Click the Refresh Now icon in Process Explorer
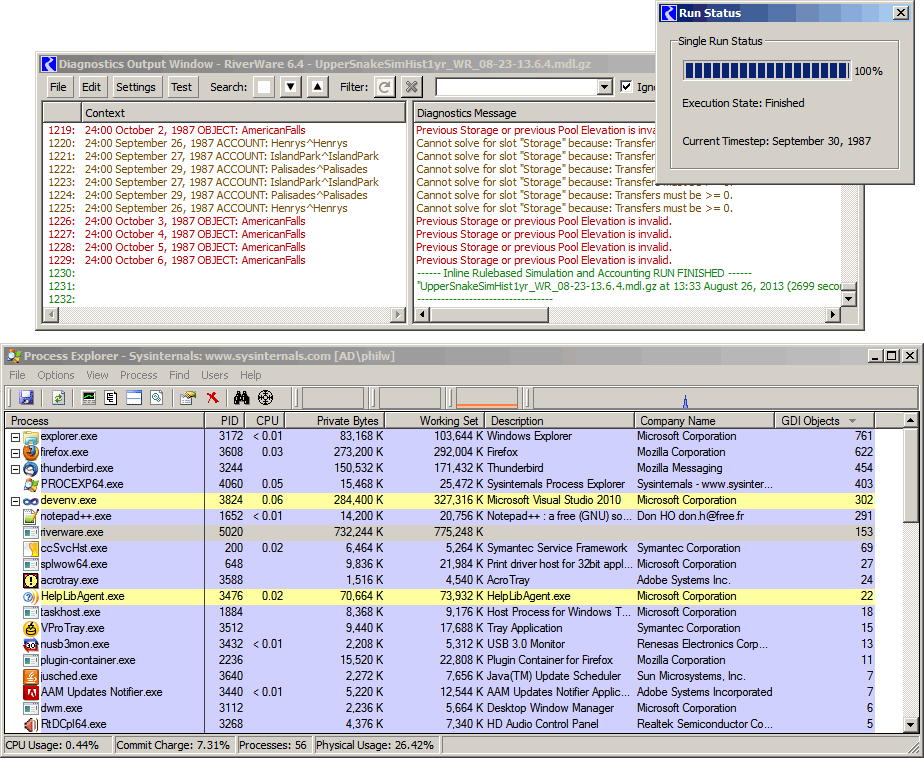924x758 pixels. 58,398
